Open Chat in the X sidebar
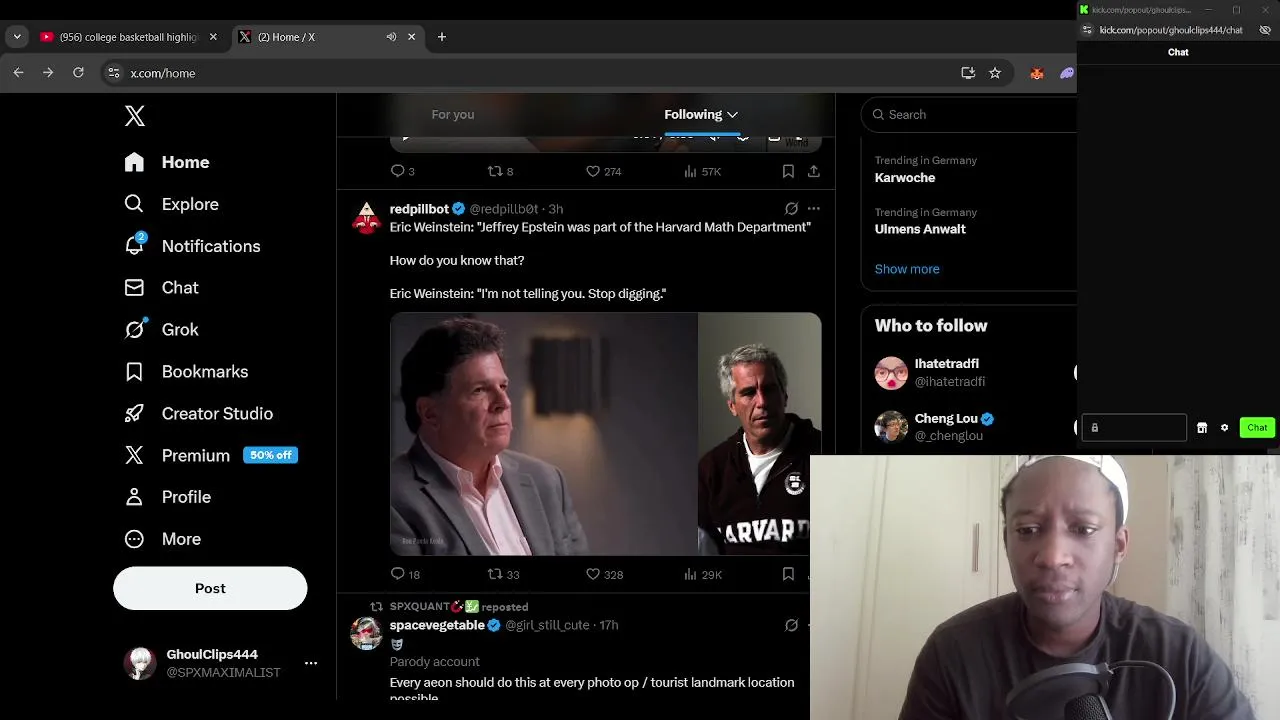1280x720 pixels. tap(161, 287)
